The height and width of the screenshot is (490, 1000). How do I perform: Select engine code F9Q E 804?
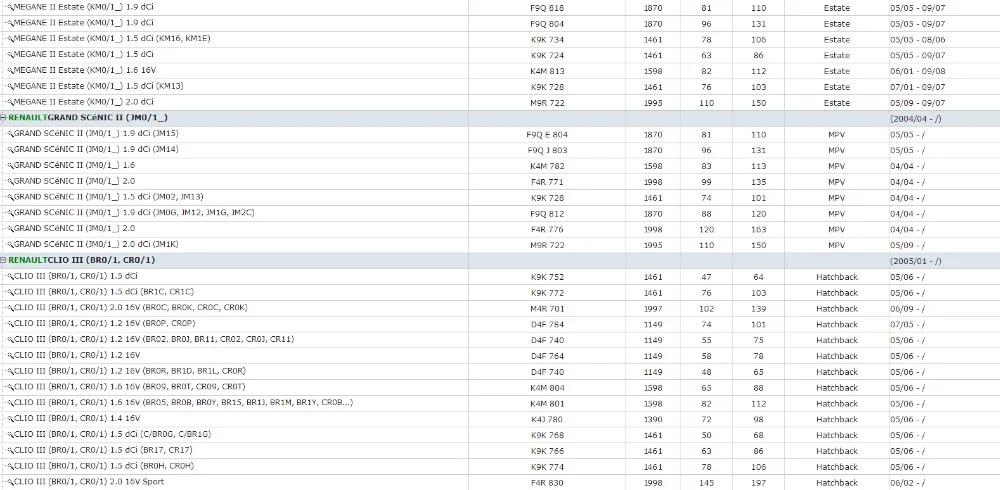pyautogui.click(x=547, y=135)
